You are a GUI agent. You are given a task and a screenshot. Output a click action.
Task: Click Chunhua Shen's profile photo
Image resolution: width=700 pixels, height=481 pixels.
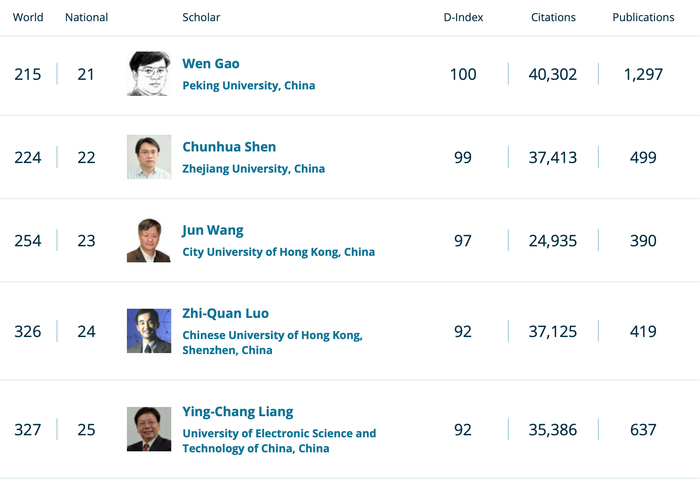148,157
